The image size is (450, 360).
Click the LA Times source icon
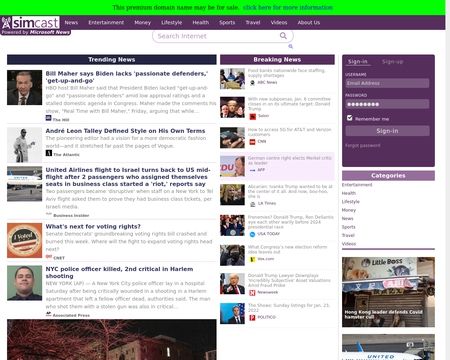coord(253,204)
